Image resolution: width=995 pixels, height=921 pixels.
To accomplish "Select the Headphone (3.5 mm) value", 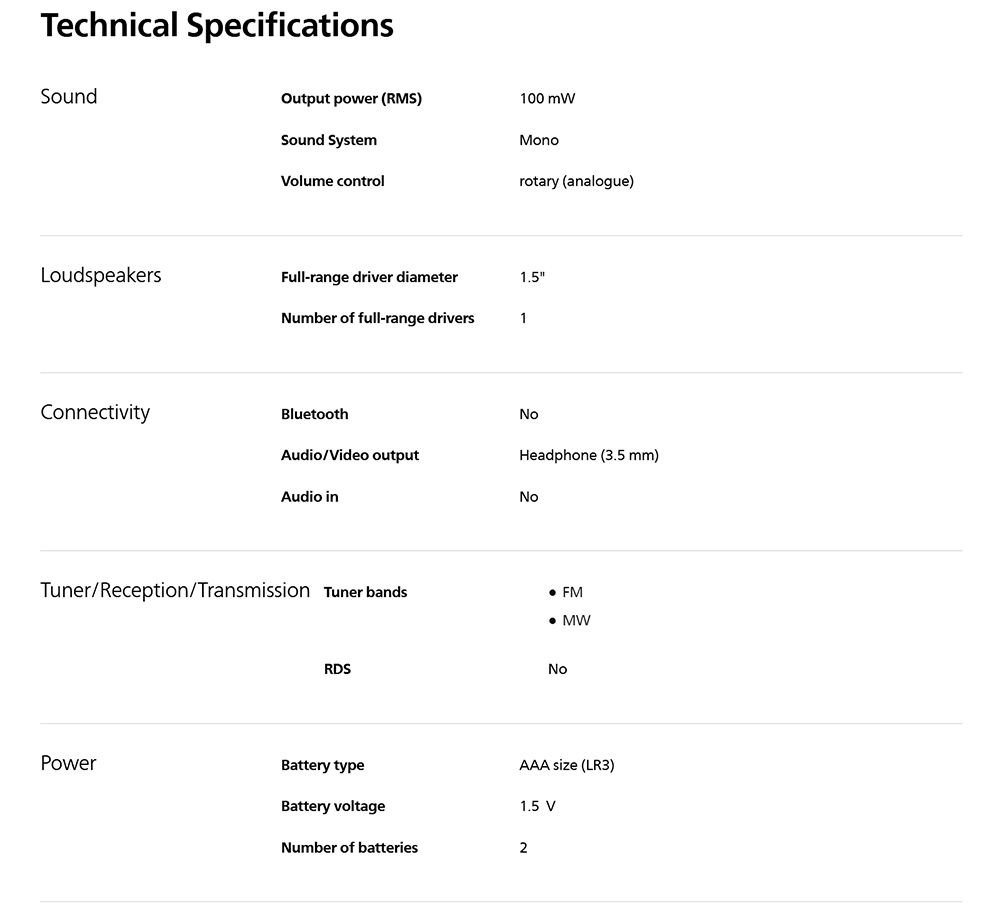I will (x=588, y=455).
